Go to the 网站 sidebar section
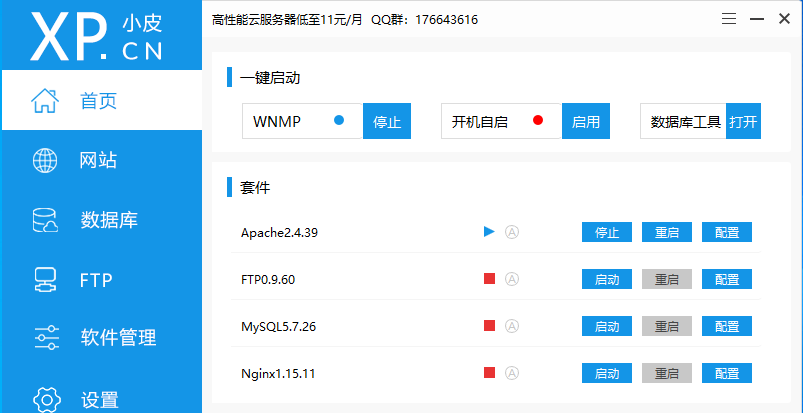The image size is (803, 413). pyautogui.click(x=102, y=160)
